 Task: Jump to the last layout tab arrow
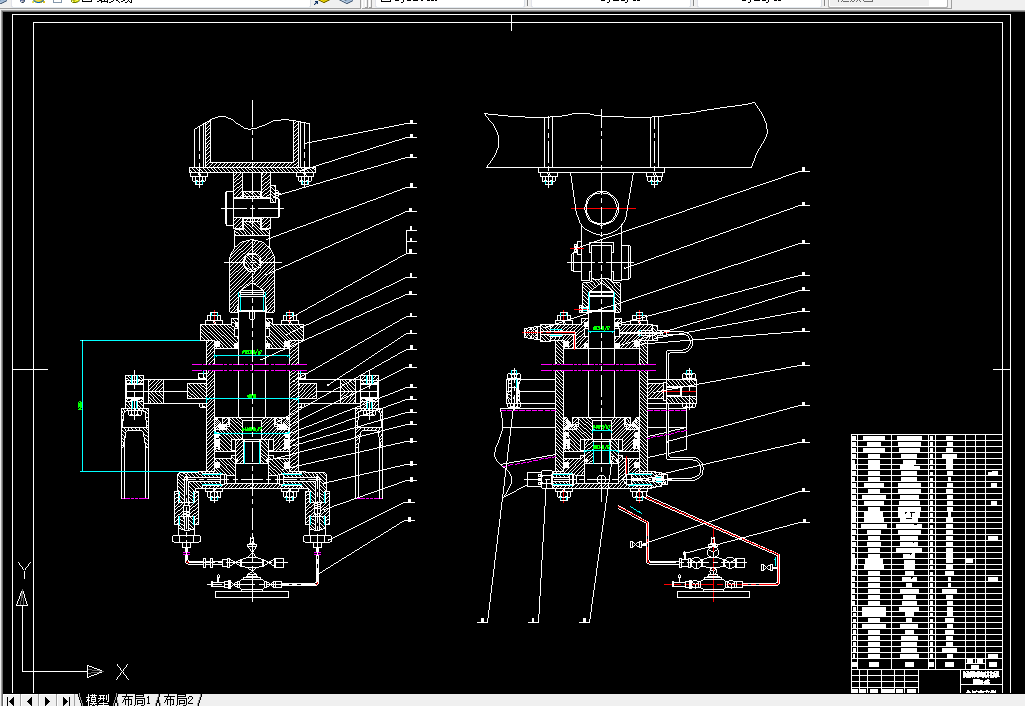click(65, 701)
